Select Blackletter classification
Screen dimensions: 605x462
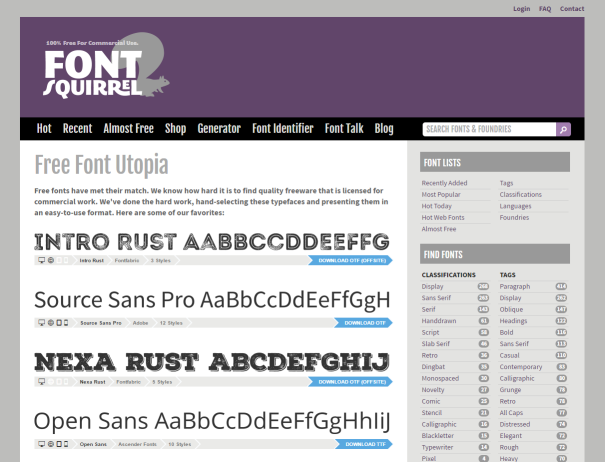pos(438,436)
